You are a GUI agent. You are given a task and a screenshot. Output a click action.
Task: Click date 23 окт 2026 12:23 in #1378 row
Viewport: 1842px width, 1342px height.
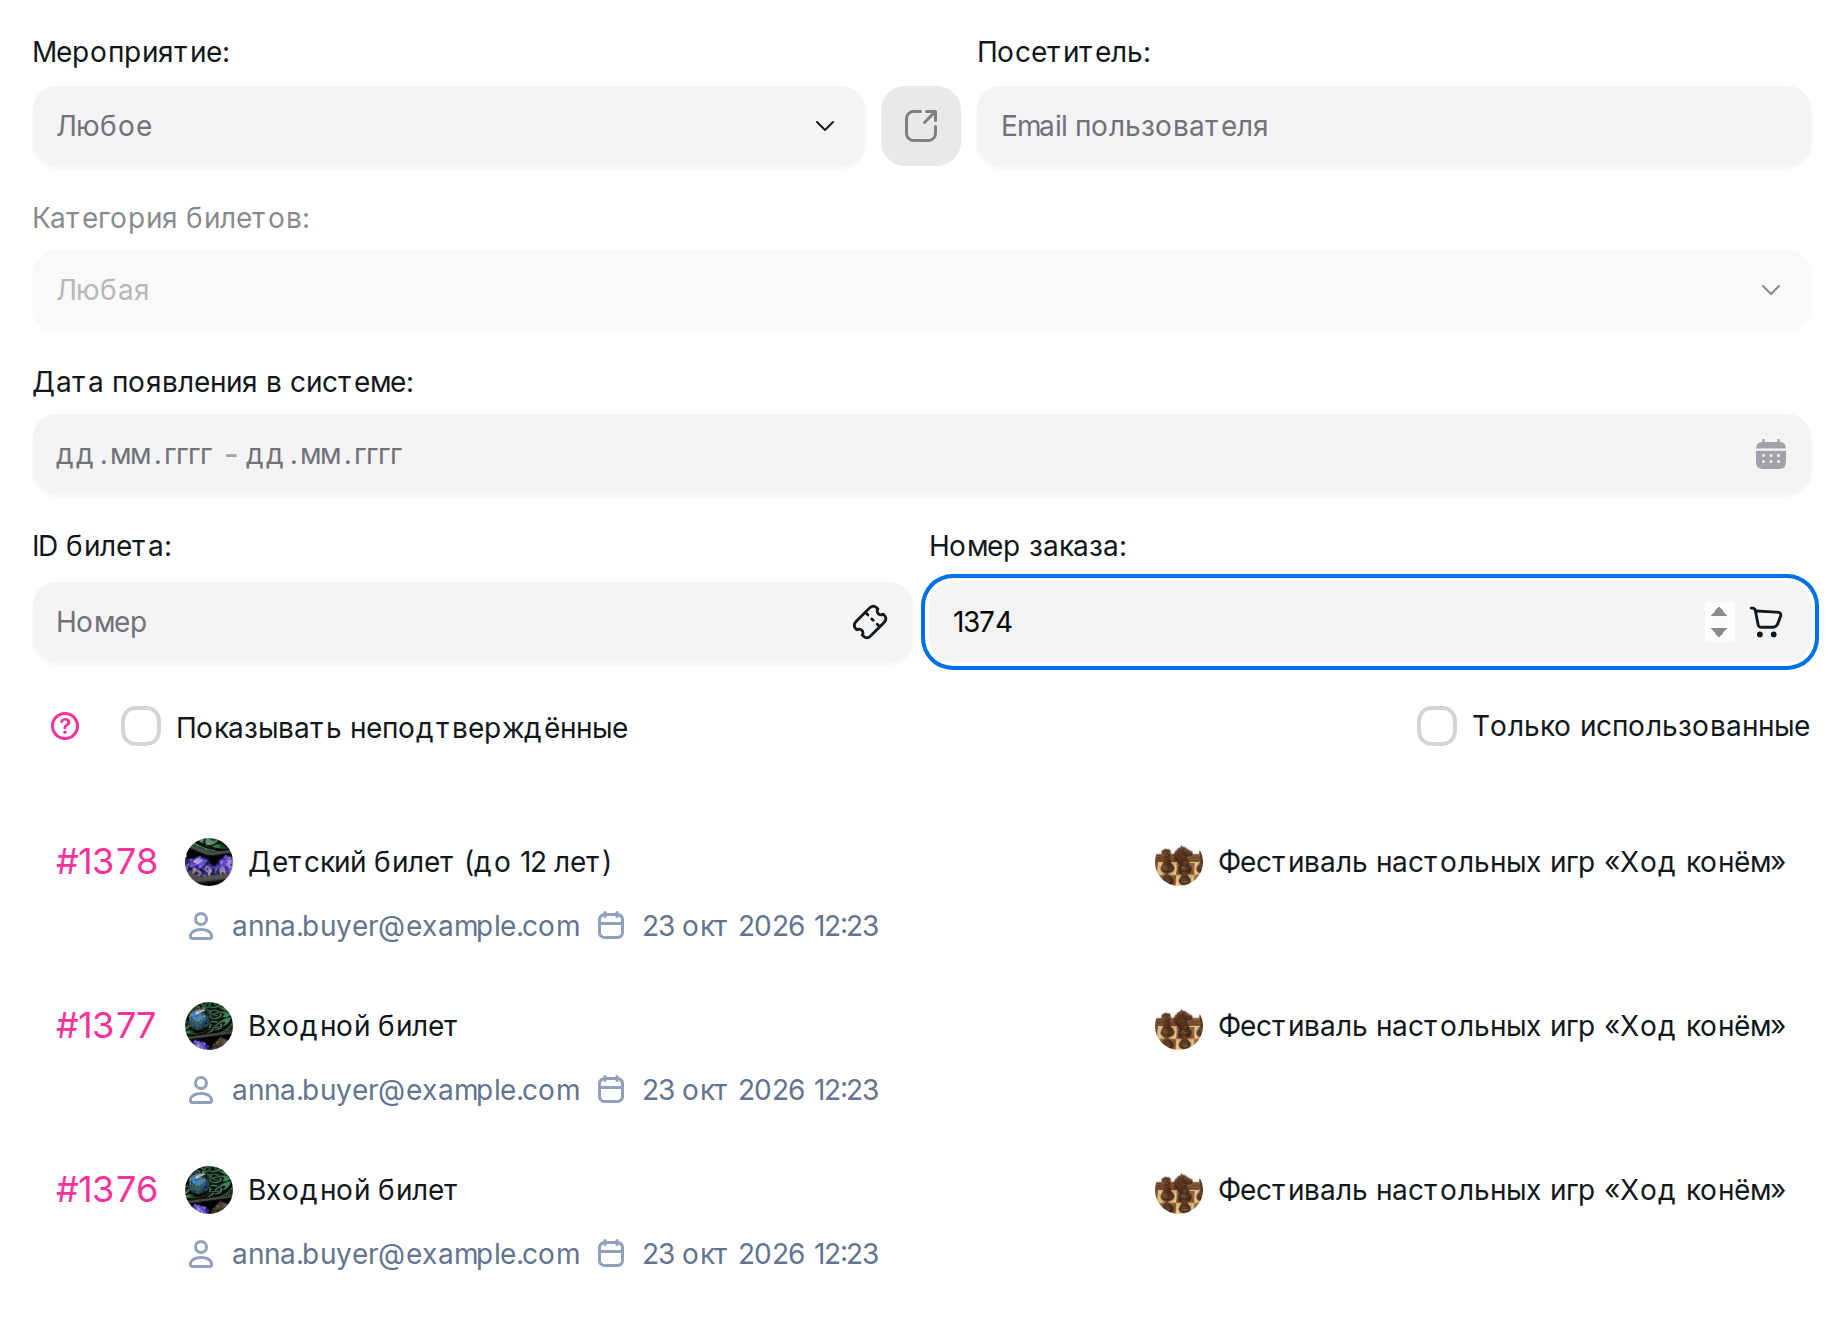(x=760, y=926)
